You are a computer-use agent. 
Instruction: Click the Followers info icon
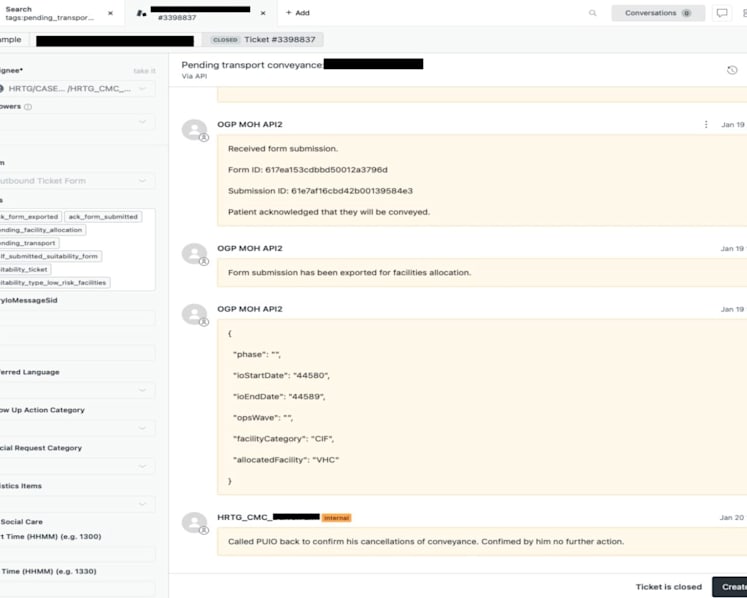pos(28,107)
